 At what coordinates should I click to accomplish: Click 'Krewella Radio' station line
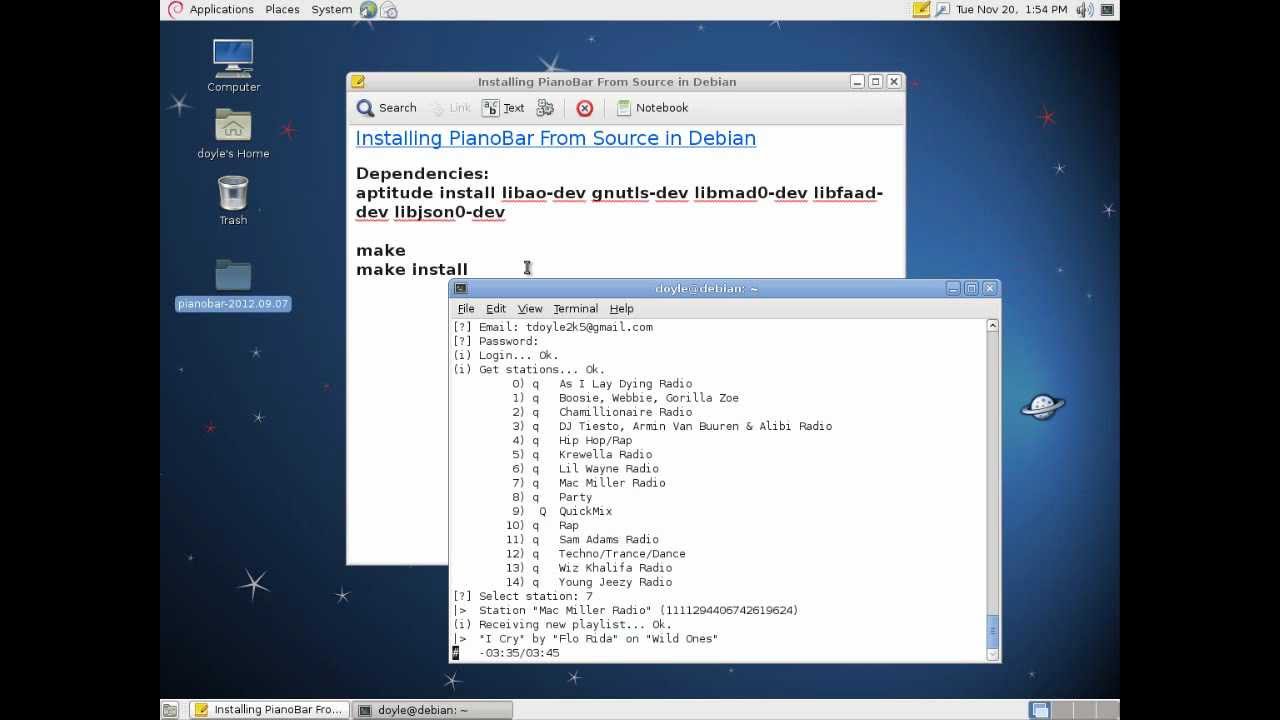[x=605, y=454]
